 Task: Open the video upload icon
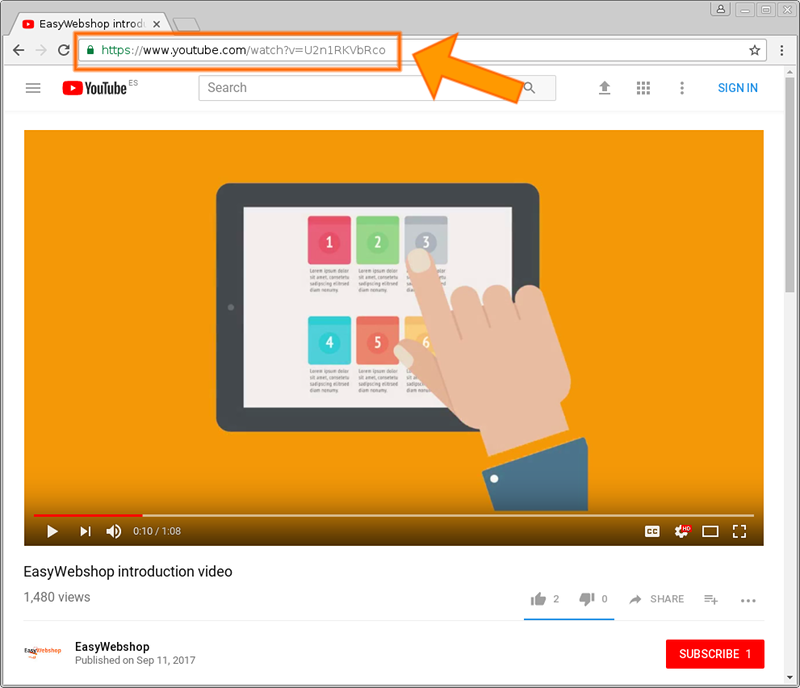pyautogui.click(x=604, y=88)
